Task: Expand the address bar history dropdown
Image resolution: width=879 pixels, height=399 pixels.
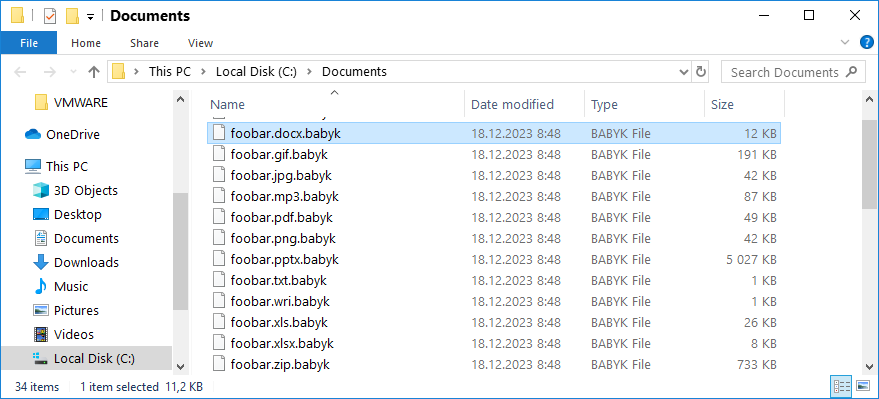Action: pos(684,72)
